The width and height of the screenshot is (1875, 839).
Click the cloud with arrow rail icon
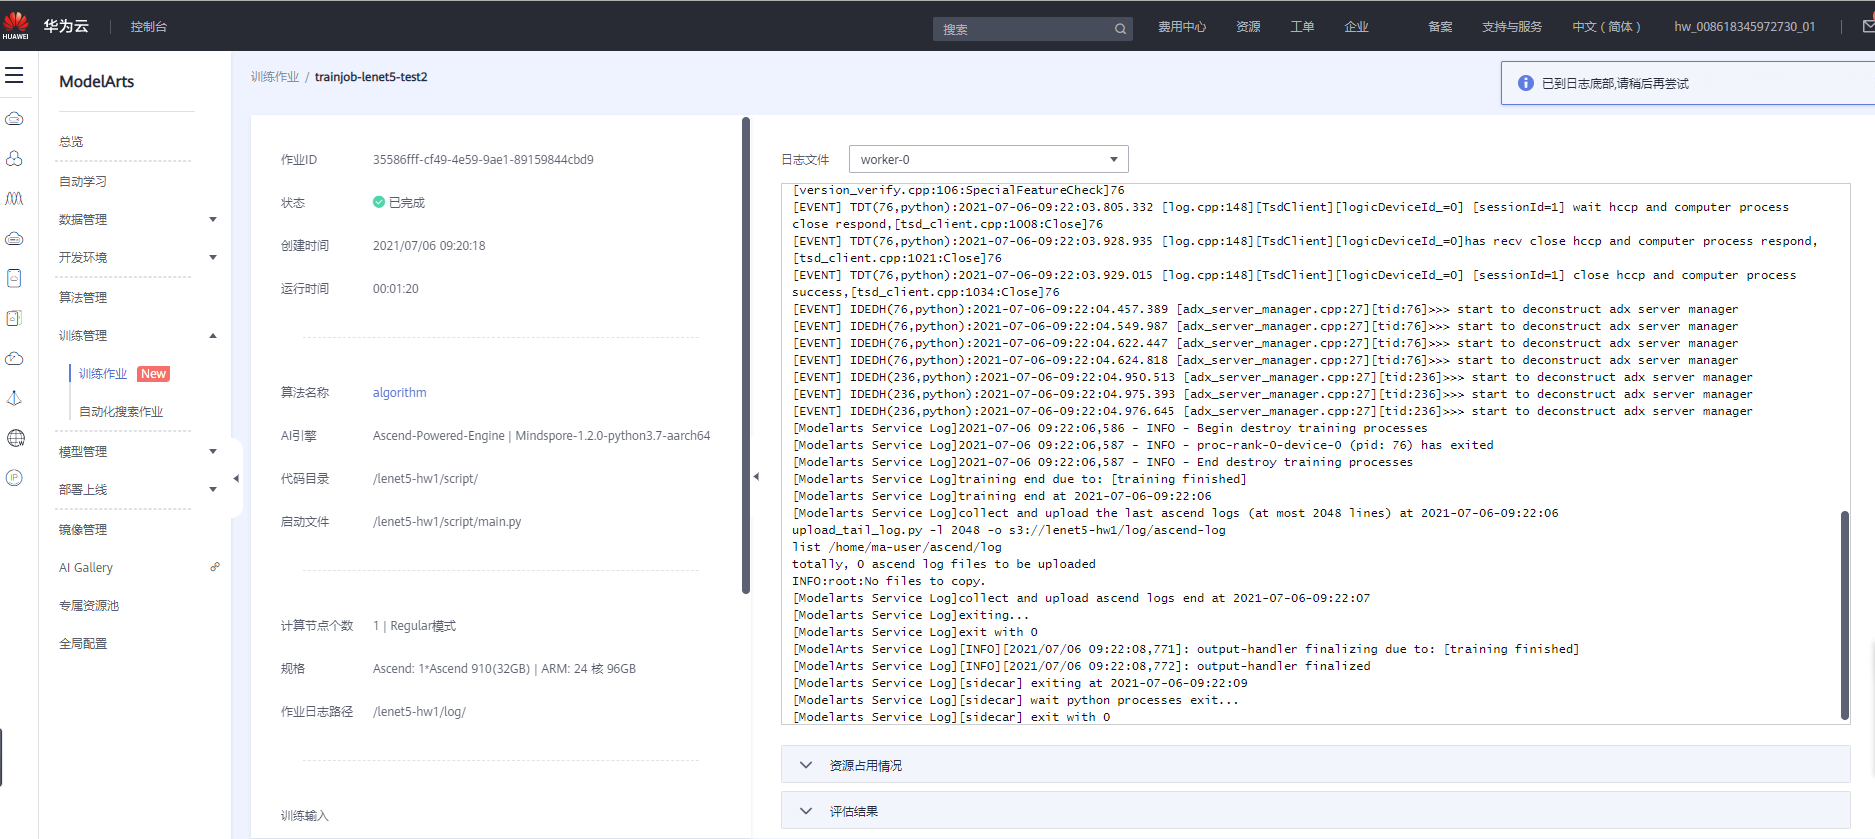coord(14,358)
